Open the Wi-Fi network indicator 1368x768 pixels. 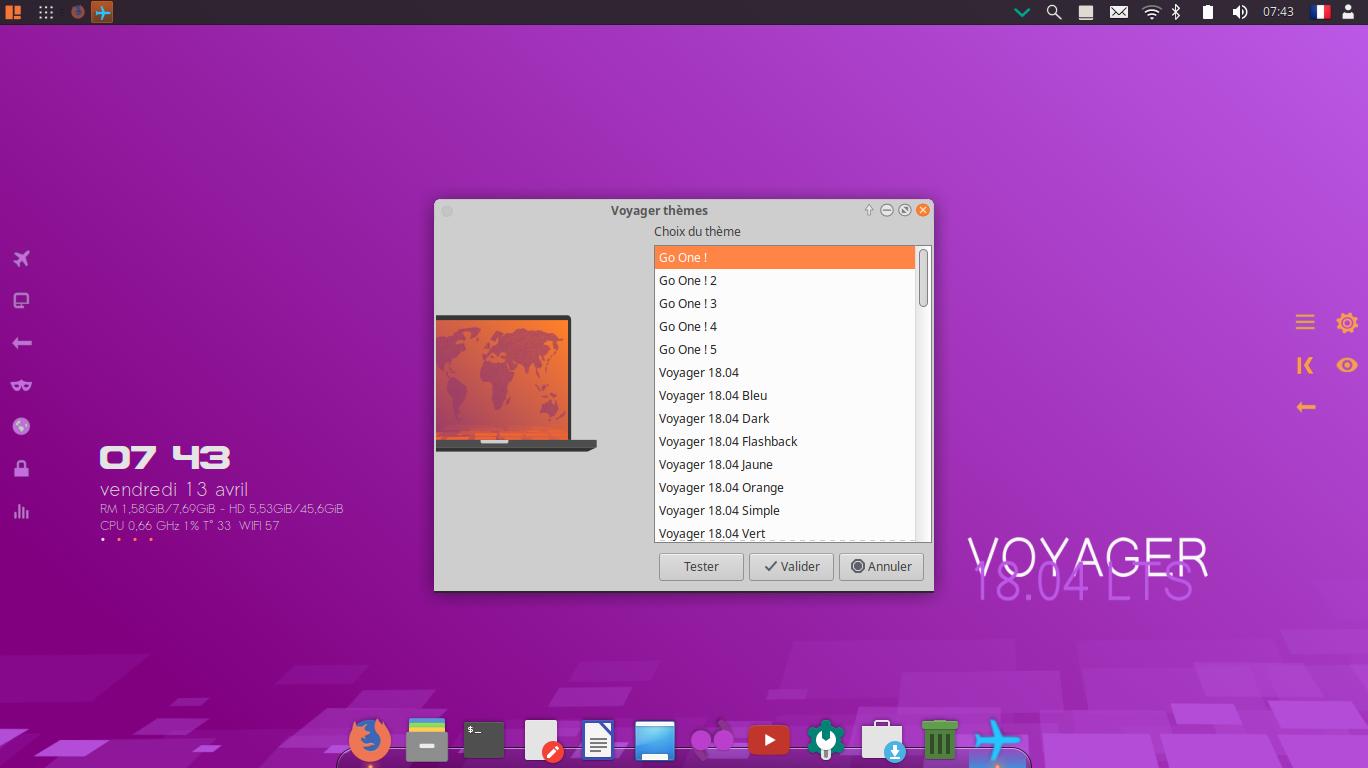click(x=1151, y=12)
